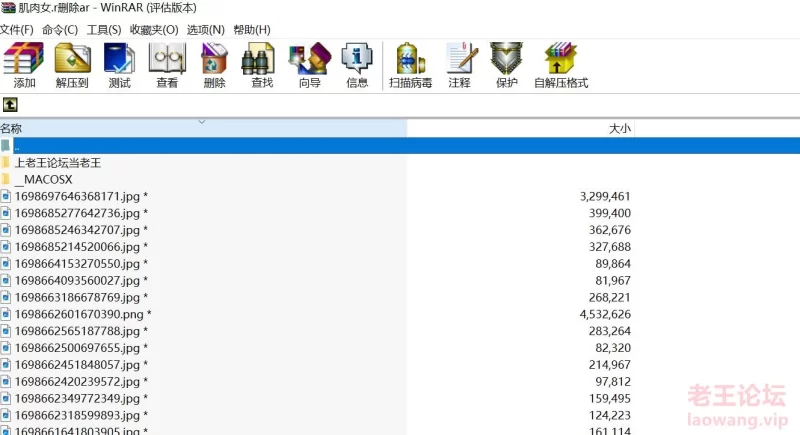Viewport: 800px width, 435px height.
Task: Click size value 327,688
Action: click(x=610, y=247)
